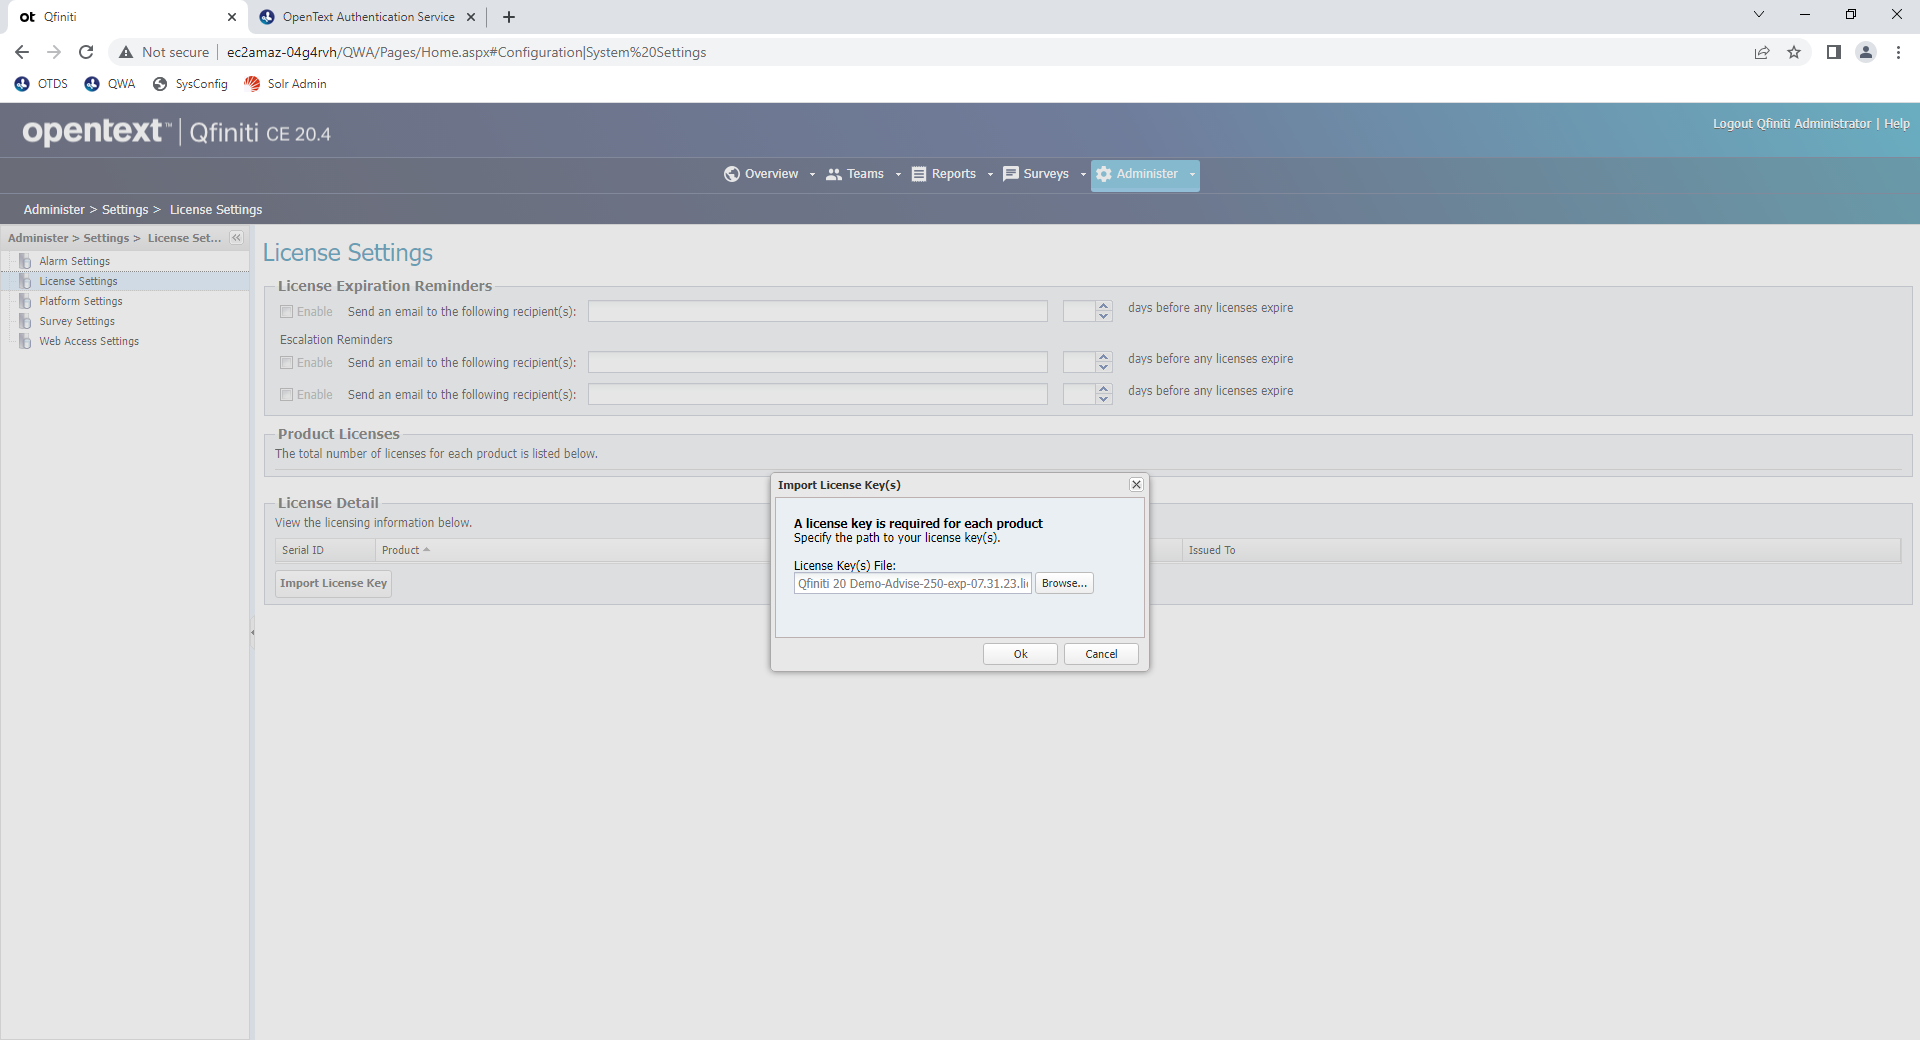The width and height of the screenshot is (1920, 1040).
Task: Open the Surveys section icon
Action: coord(1013,174)
